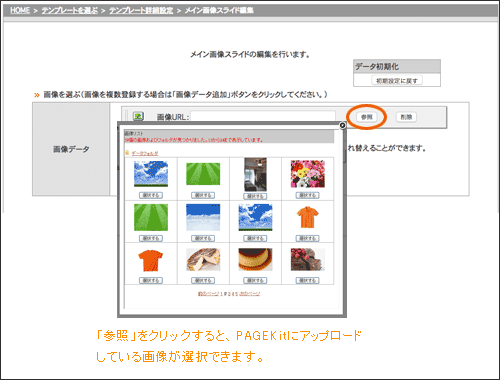Image resolution: width=500 pixels, height=380 pixels.
Task: Go to テンプレートを選ぶ breadcrumb link
Action: pos(70,10)
